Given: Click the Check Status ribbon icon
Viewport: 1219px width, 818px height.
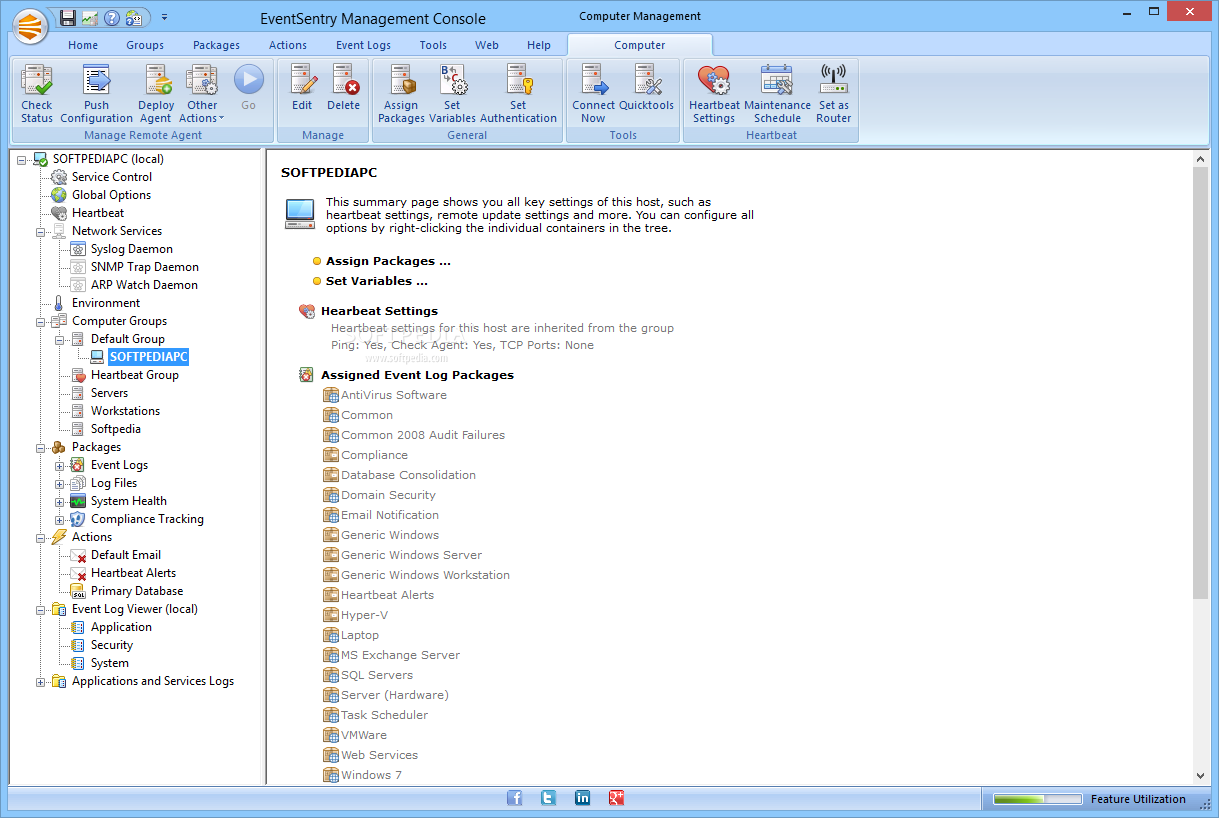Looking at the screenshot, I should click(x=37, y=94).
